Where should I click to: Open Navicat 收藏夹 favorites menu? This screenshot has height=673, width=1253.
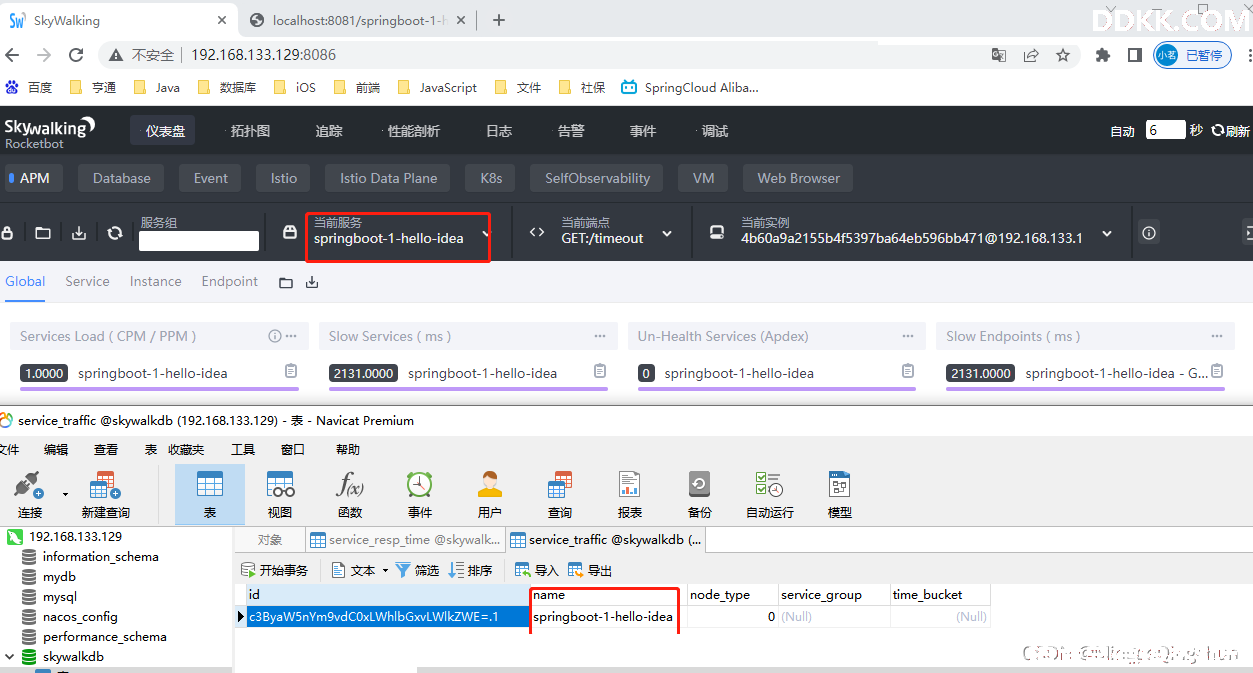click(186, 449)
